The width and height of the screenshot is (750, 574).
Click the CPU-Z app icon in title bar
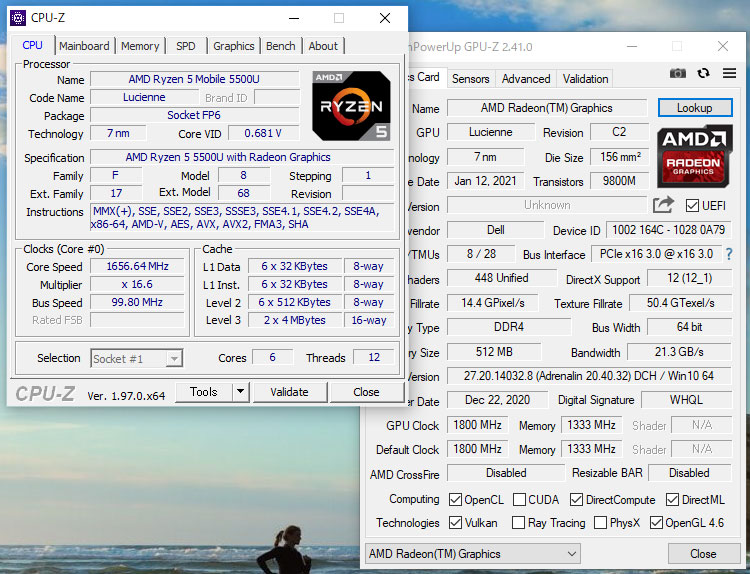(18, 18)
